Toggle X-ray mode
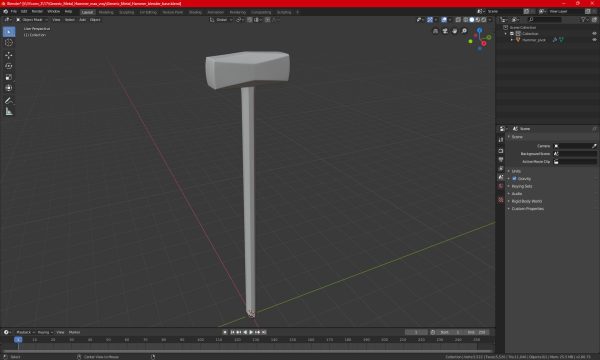The image size is (600, 360). (x=458, y=20)
